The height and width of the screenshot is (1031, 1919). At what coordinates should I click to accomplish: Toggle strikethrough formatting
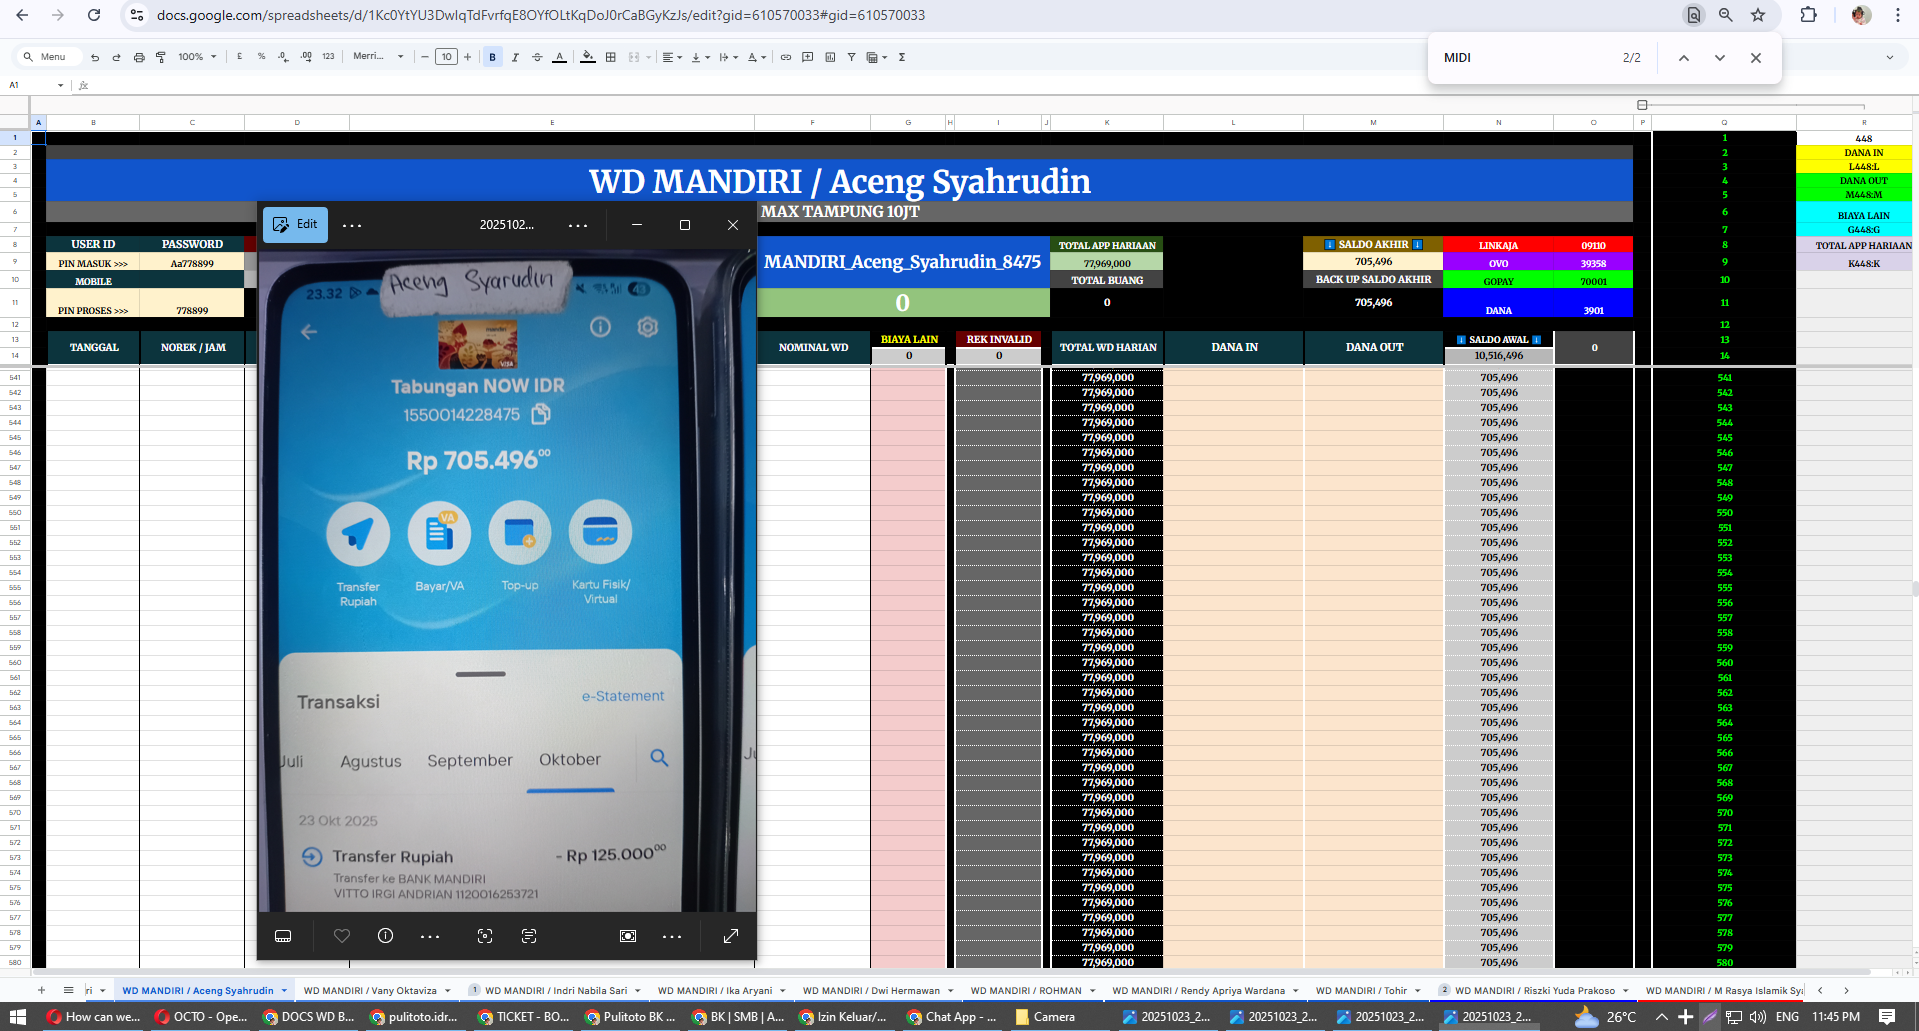[537, 57]
